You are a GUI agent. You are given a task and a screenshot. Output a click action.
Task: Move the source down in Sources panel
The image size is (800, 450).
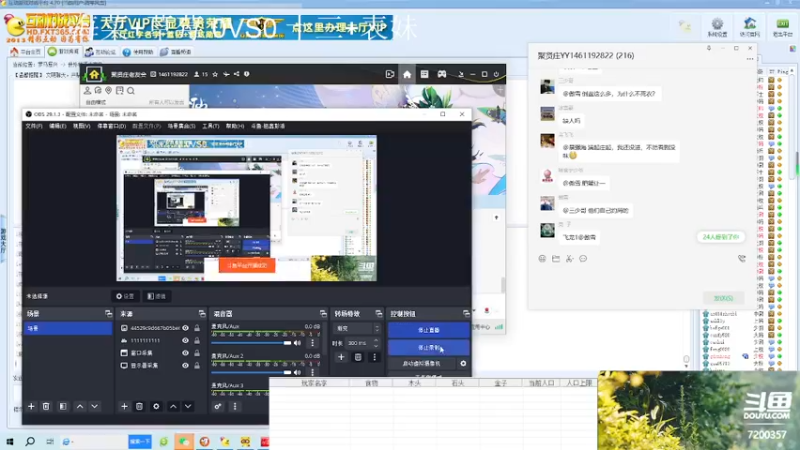coord(188,407)
